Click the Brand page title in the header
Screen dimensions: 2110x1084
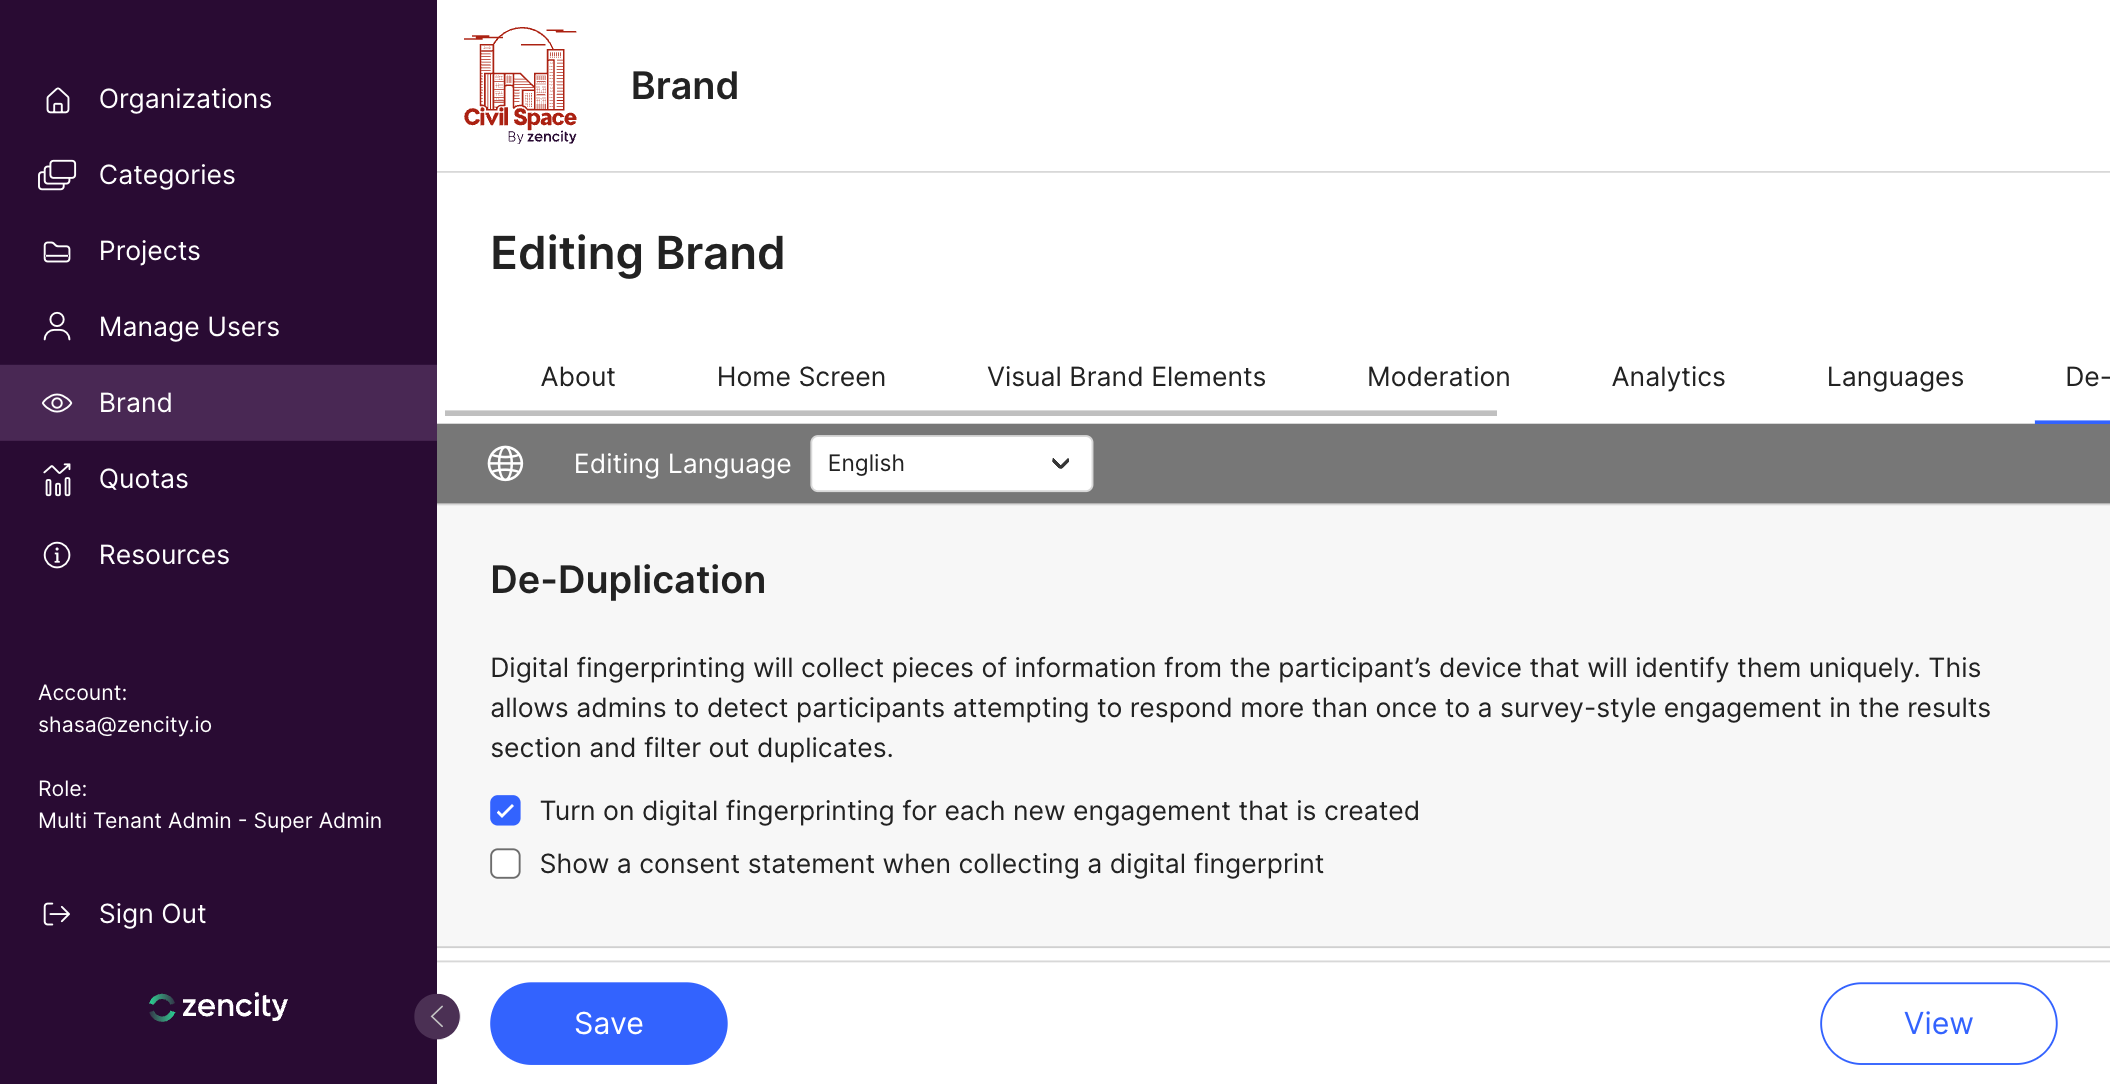(x=684, y=86)
